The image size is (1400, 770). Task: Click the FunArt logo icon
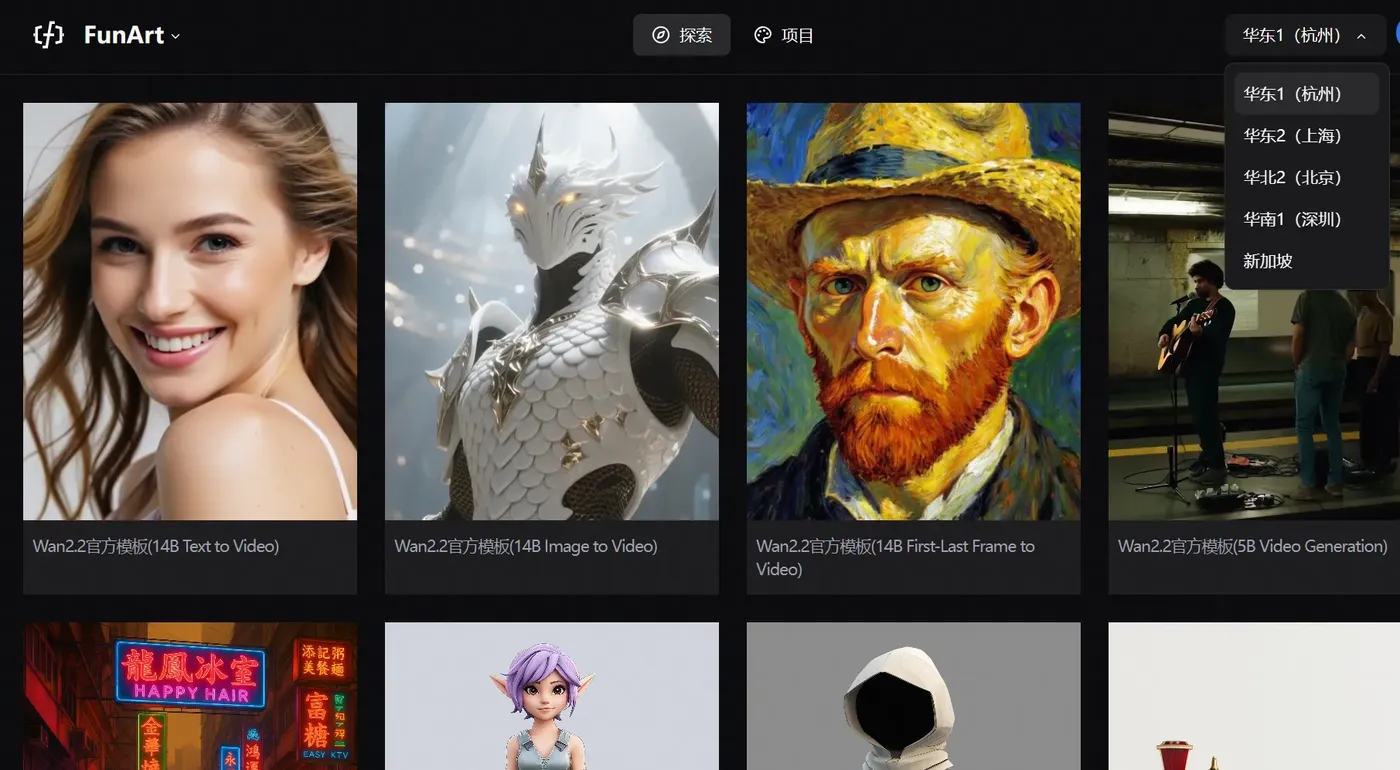click(48, 36)
